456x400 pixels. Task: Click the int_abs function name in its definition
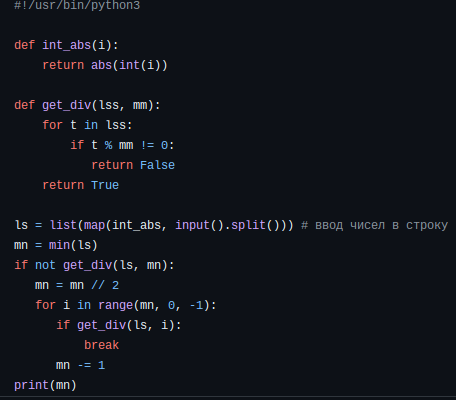pos(67,45)
